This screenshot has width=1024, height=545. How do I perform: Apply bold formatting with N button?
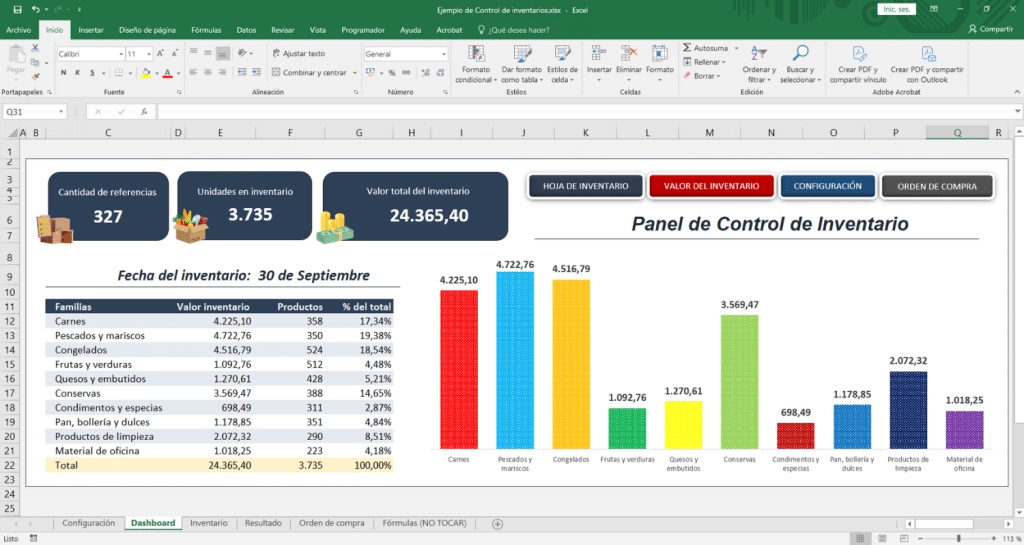pyautogui.click(x=63, y=72)
